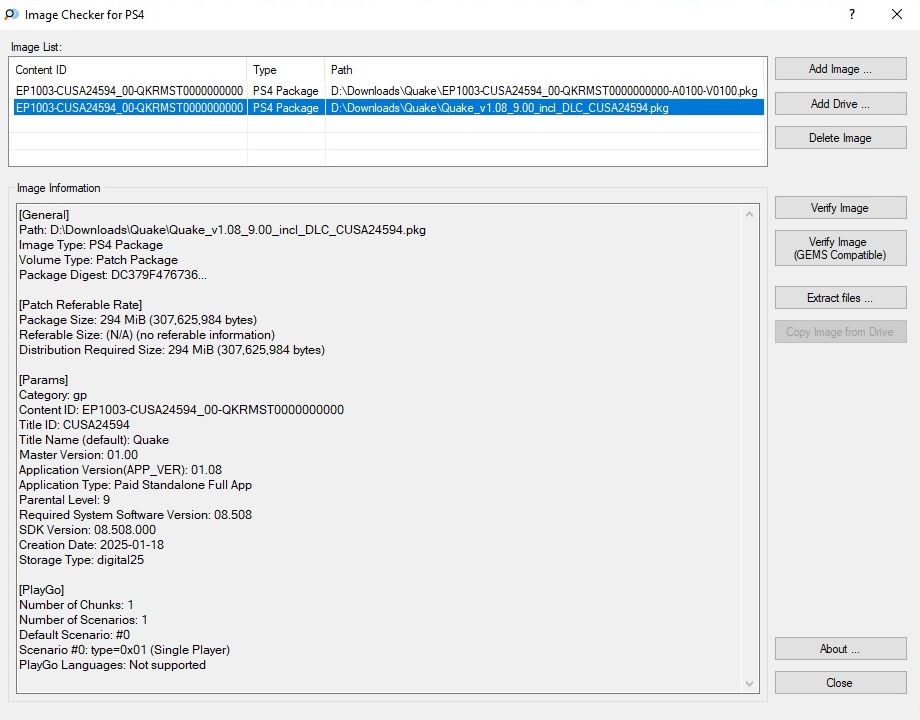The width and height of the screenshot is (920, 720).
Task: Click the Creation Date: 2025-01-18 line
Action: point(92,545)
